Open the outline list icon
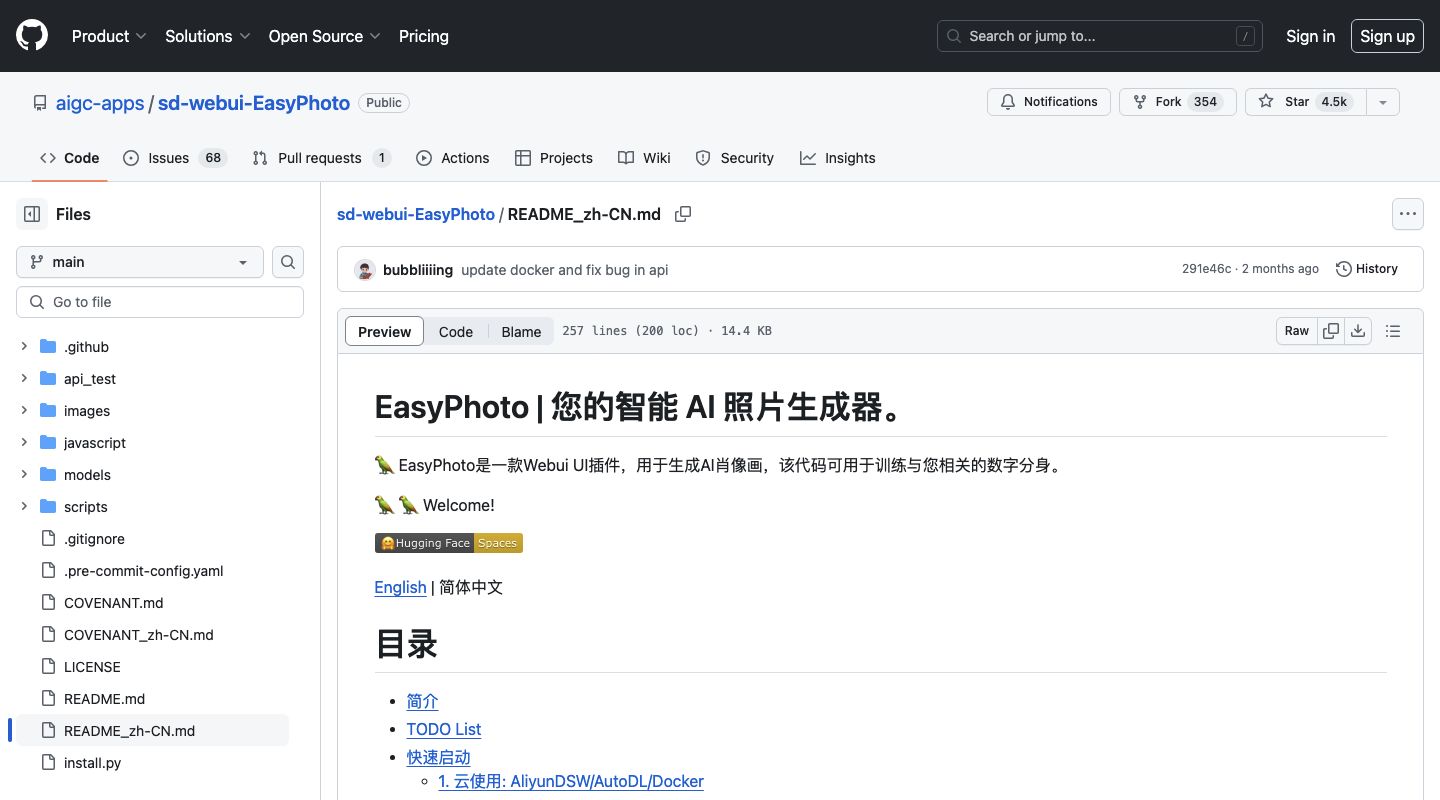 click(1393, 331)
